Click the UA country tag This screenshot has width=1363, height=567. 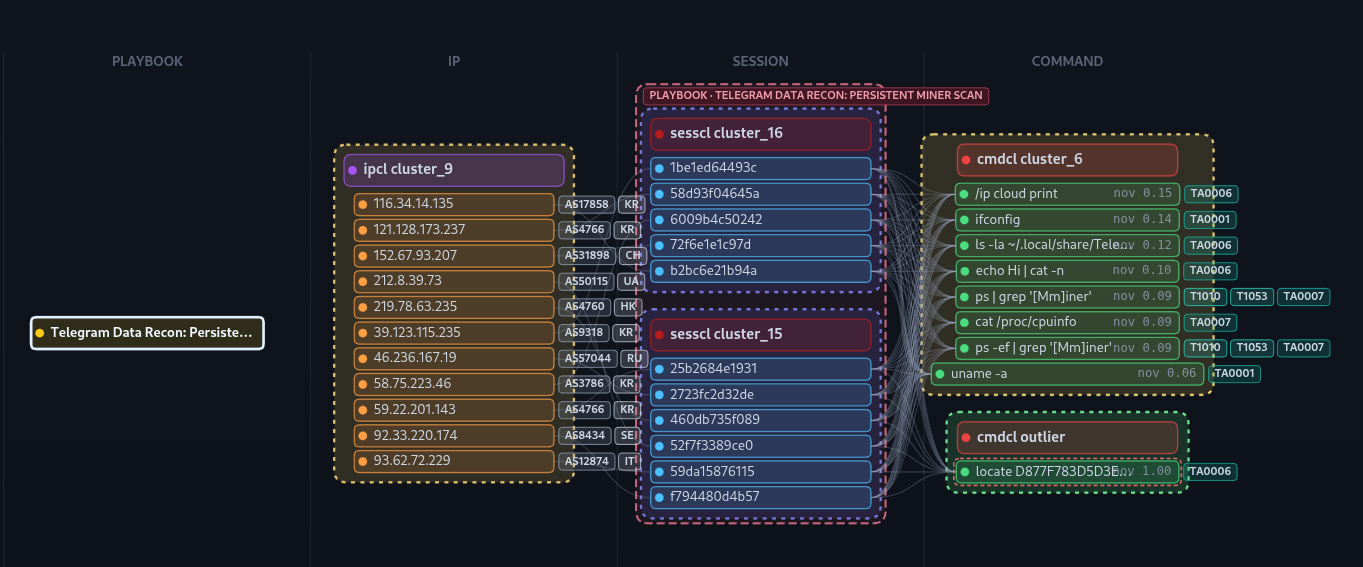pos(631,281)
